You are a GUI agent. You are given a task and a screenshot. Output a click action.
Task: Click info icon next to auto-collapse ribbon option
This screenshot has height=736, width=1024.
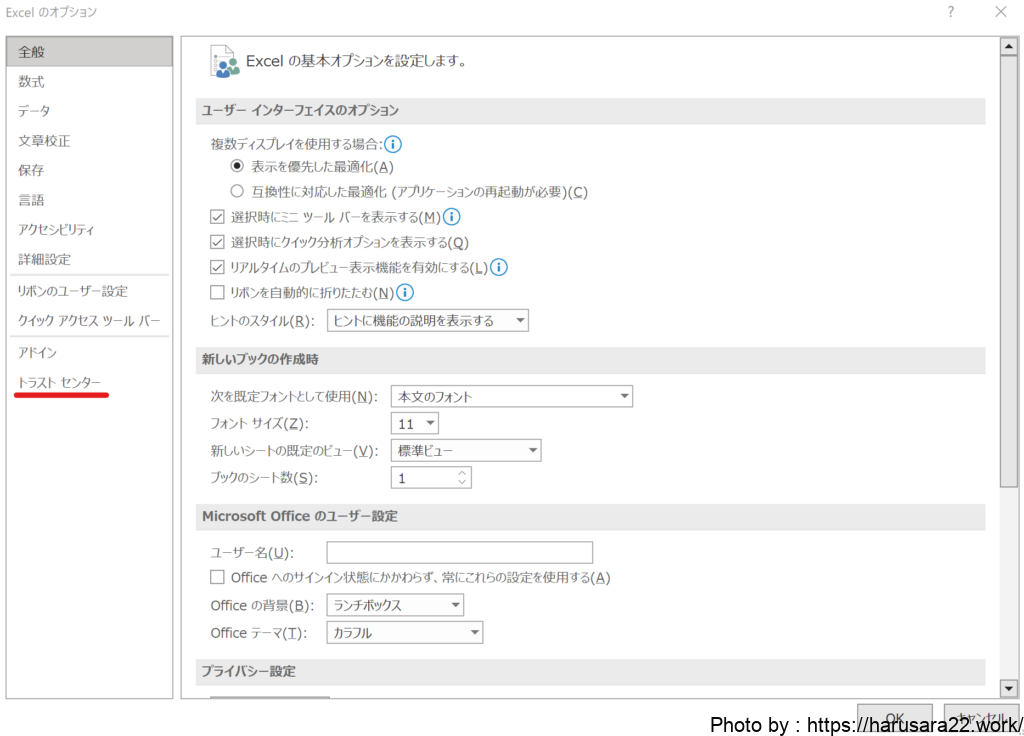click(405, 293)
